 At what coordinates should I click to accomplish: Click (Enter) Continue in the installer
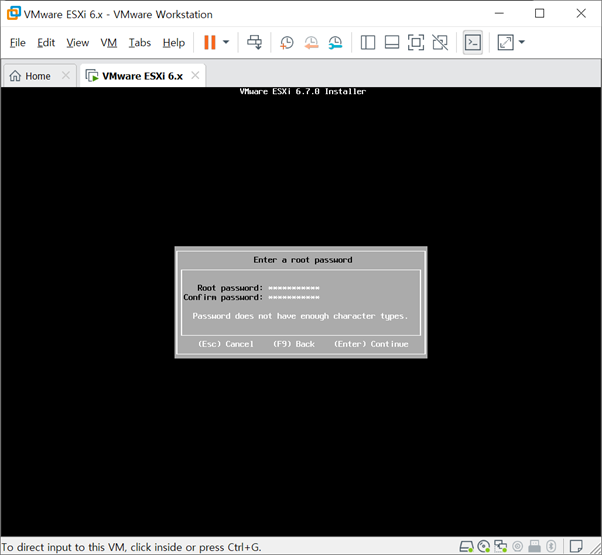371,344
